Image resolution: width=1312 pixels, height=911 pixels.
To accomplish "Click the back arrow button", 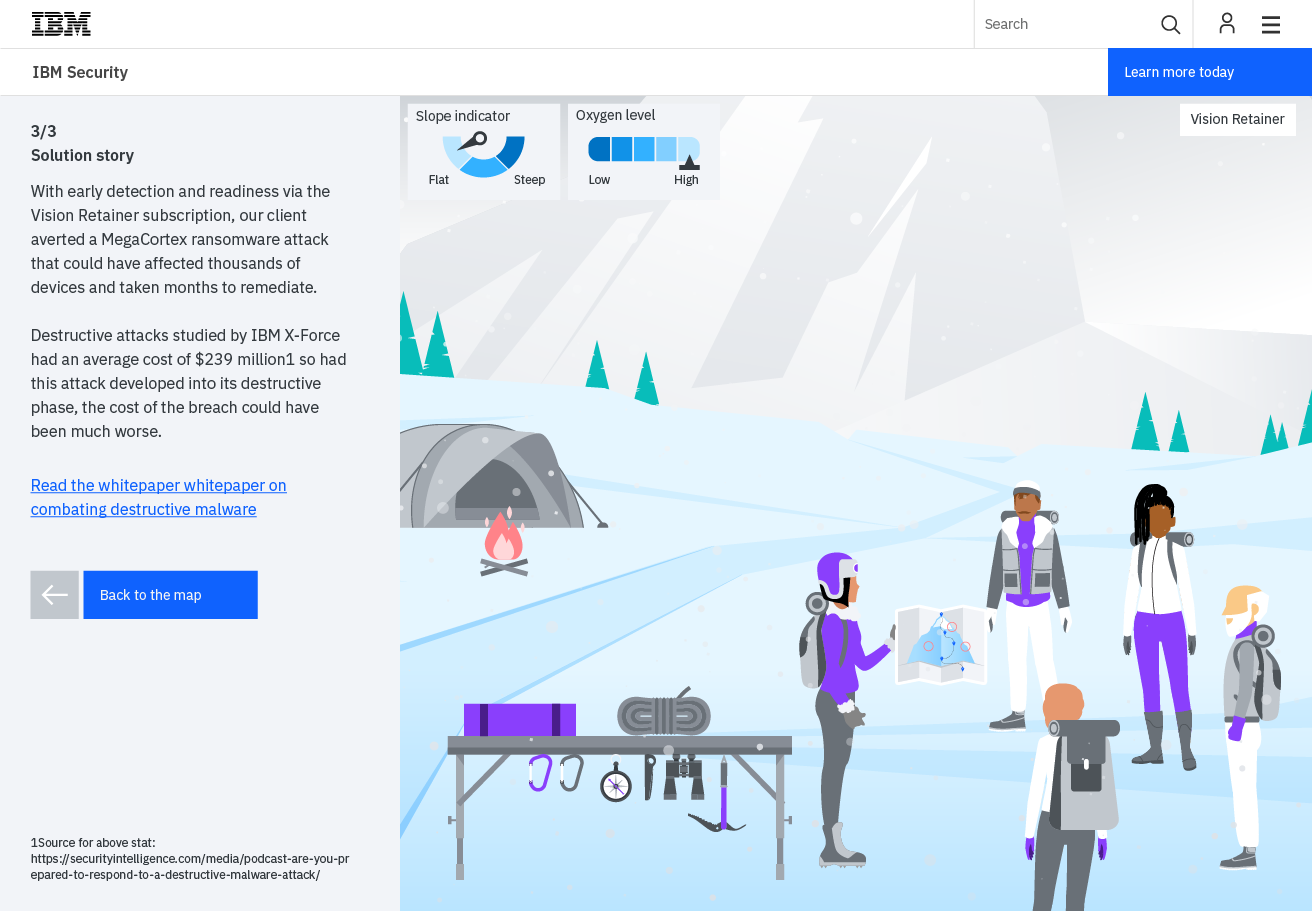I will click(x=55, y=595).
